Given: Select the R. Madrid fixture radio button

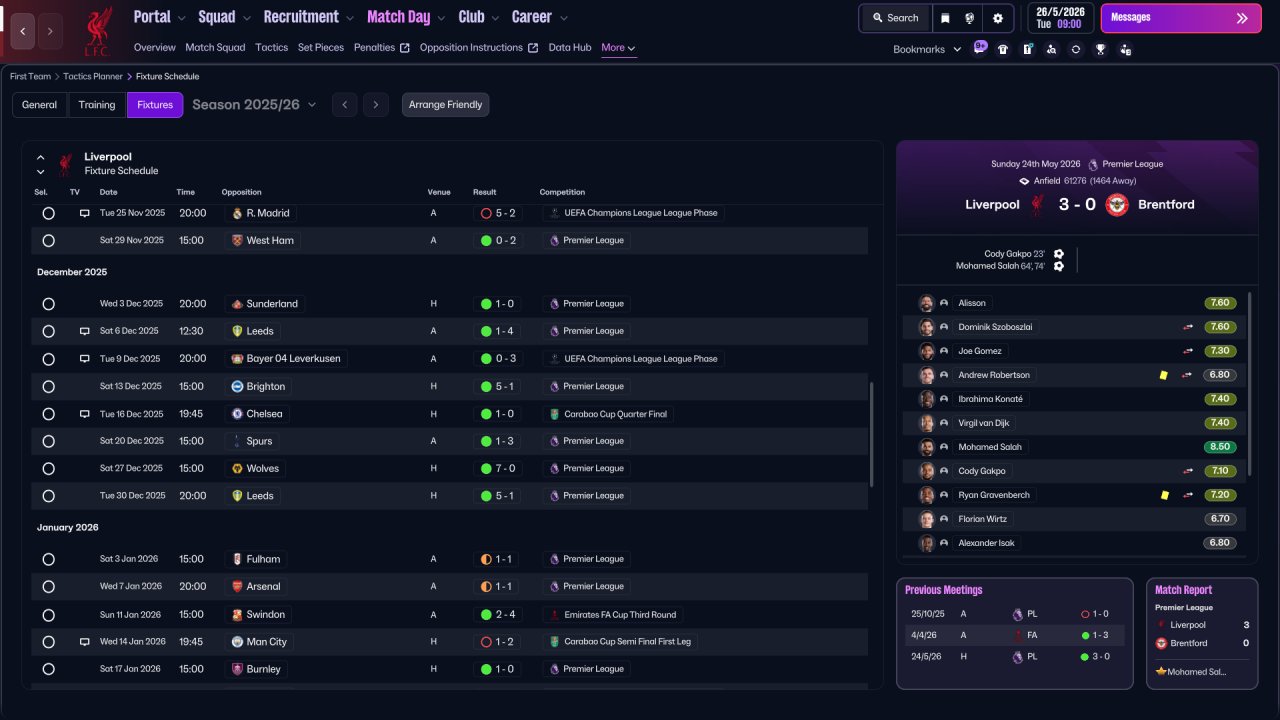Looking at the screenshot, I should click(x=48, y=213).
